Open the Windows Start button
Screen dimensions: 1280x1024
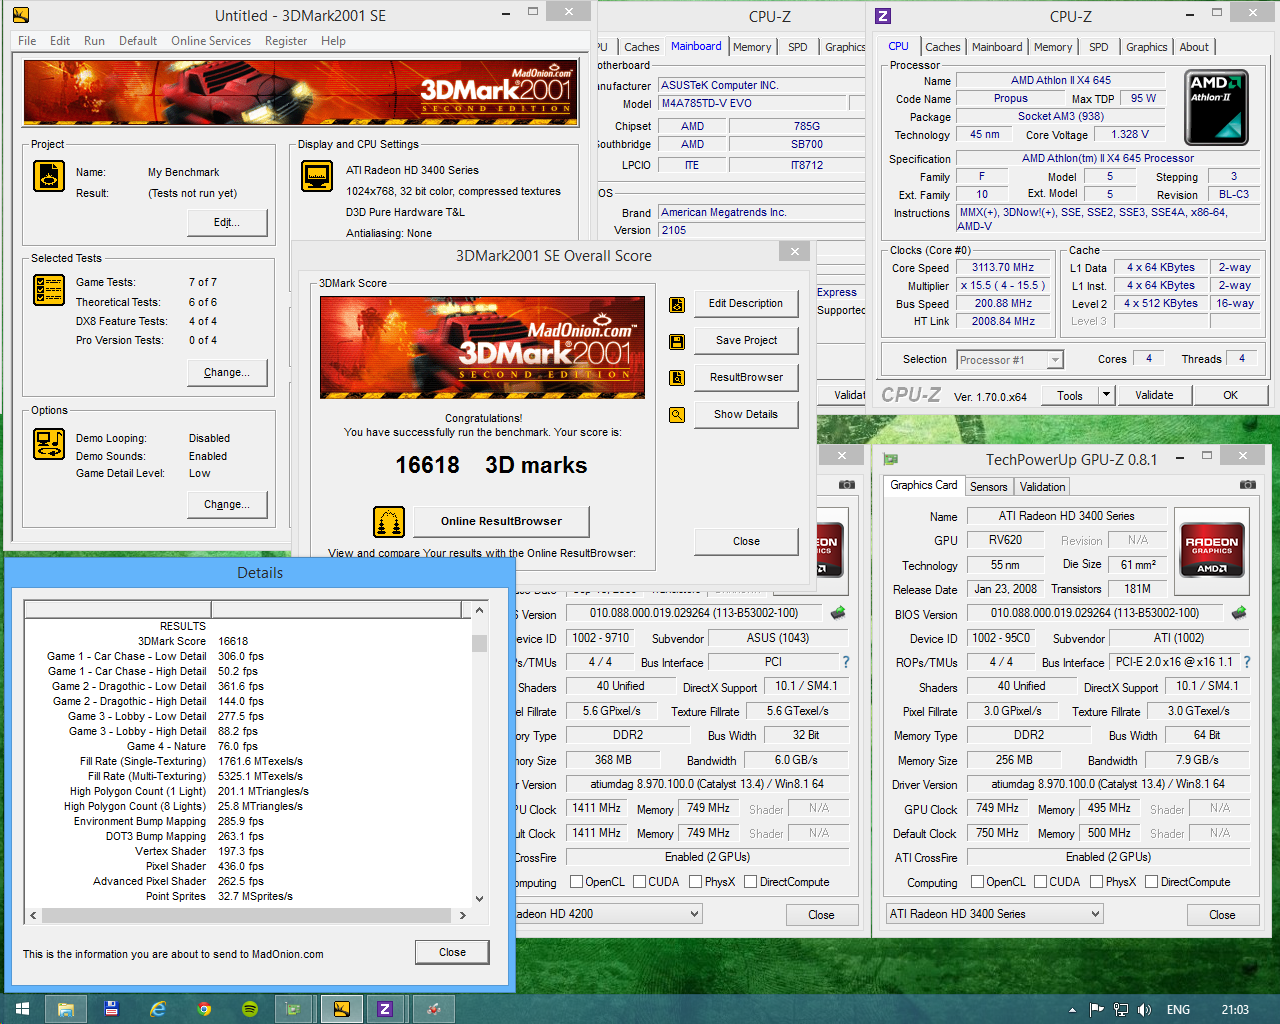point(22,1009)
